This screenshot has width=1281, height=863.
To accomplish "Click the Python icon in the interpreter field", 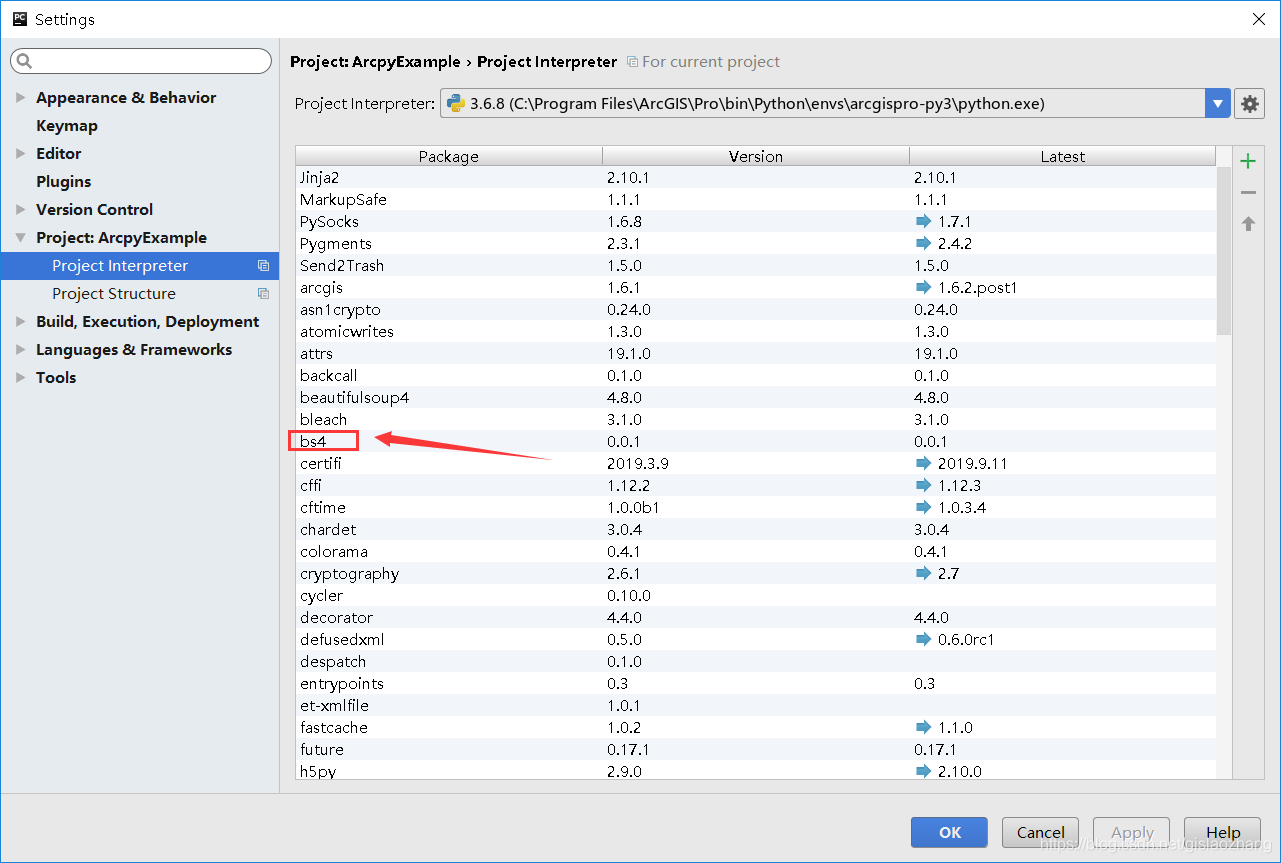I will (455, 103).
